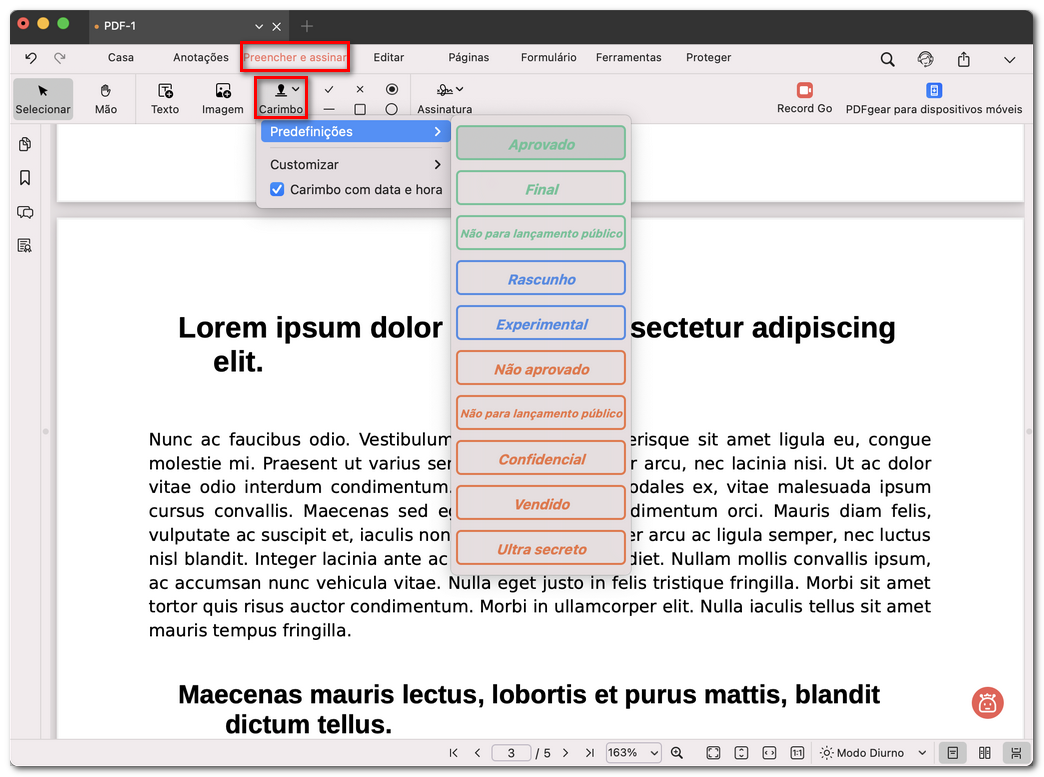Expand the Customizar submenu

pos(354,164)
